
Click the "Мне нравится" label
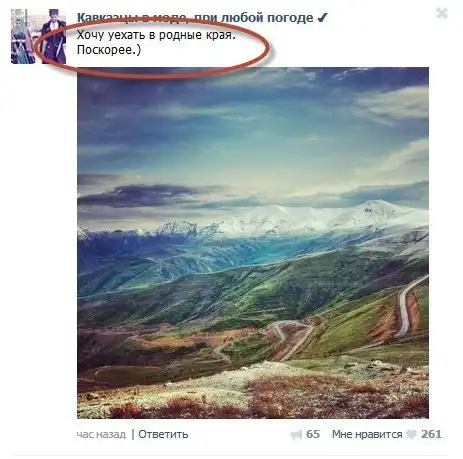(x=367, y=434)
